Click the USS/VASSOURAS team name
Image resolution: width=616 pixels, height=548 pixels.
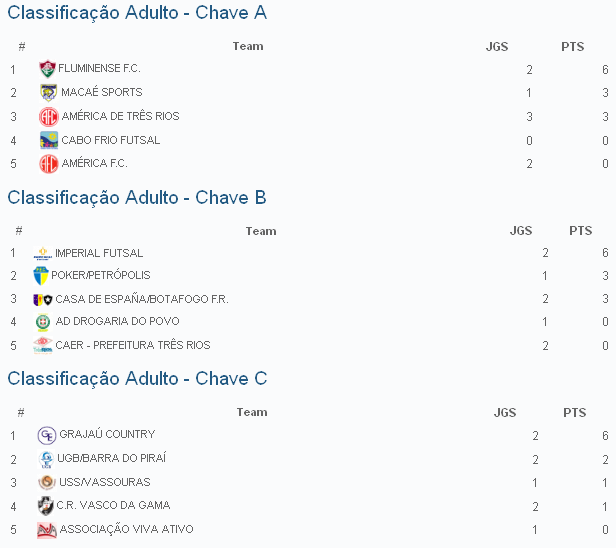pos(105,482)
